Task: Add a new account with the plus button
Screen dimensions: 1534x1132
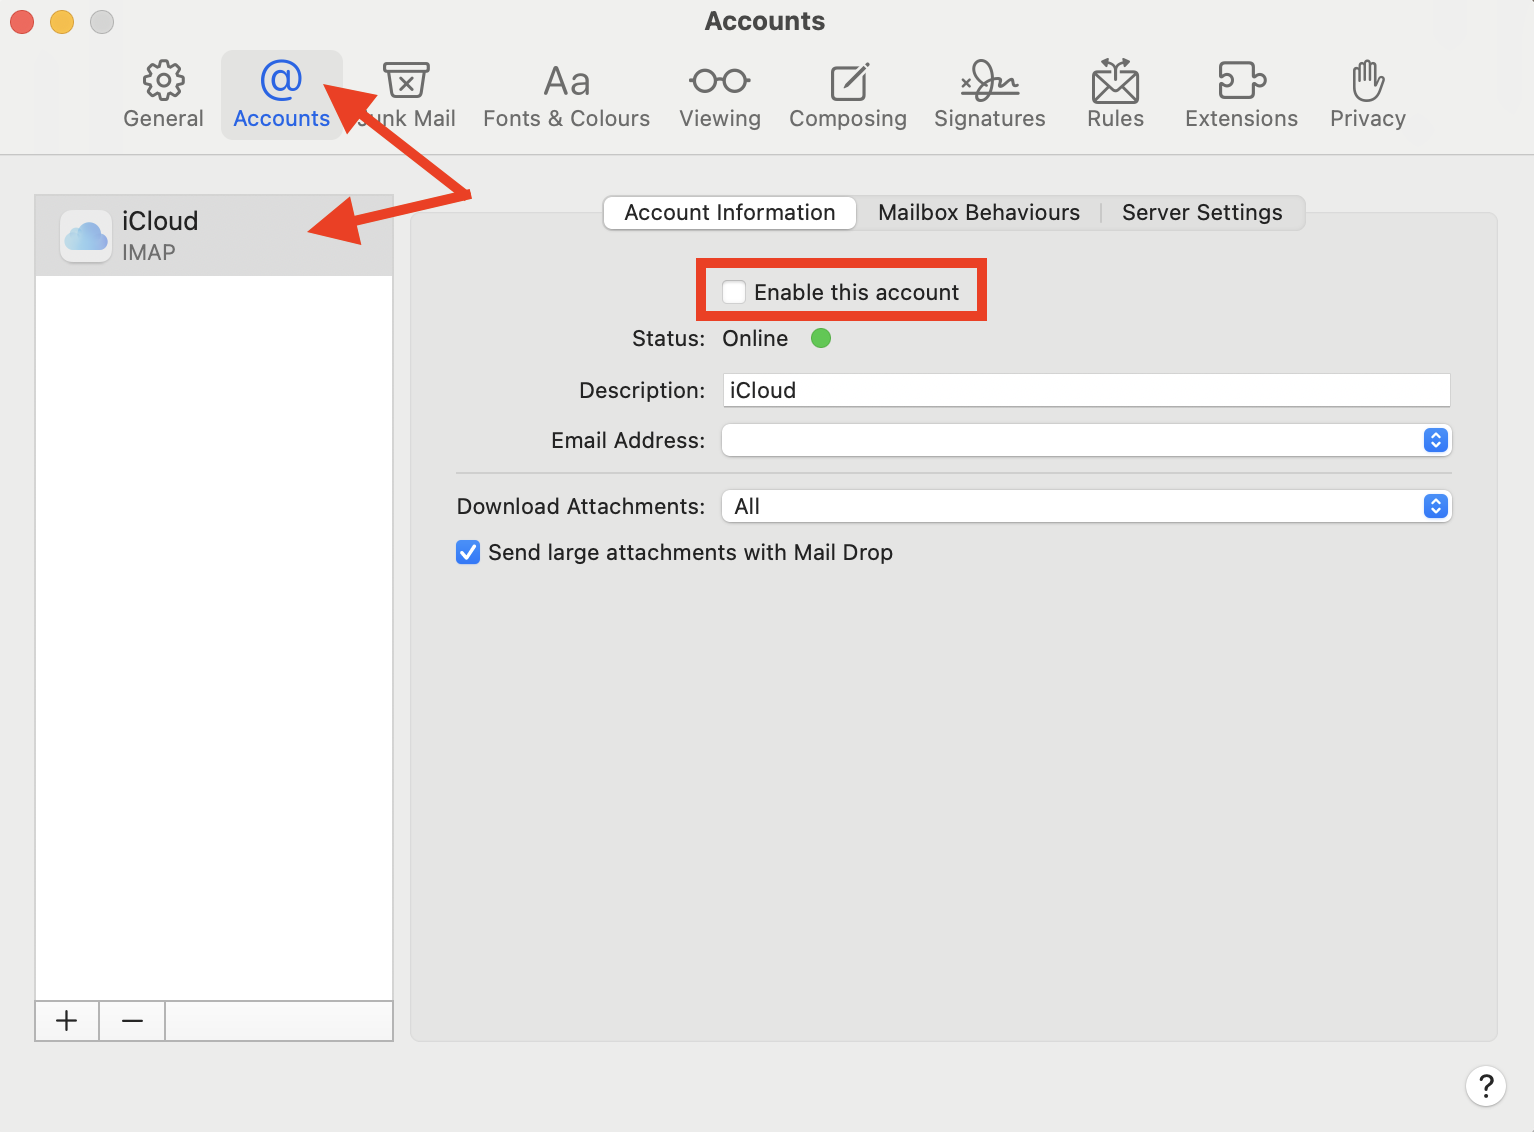Action: click(66, 1020)
